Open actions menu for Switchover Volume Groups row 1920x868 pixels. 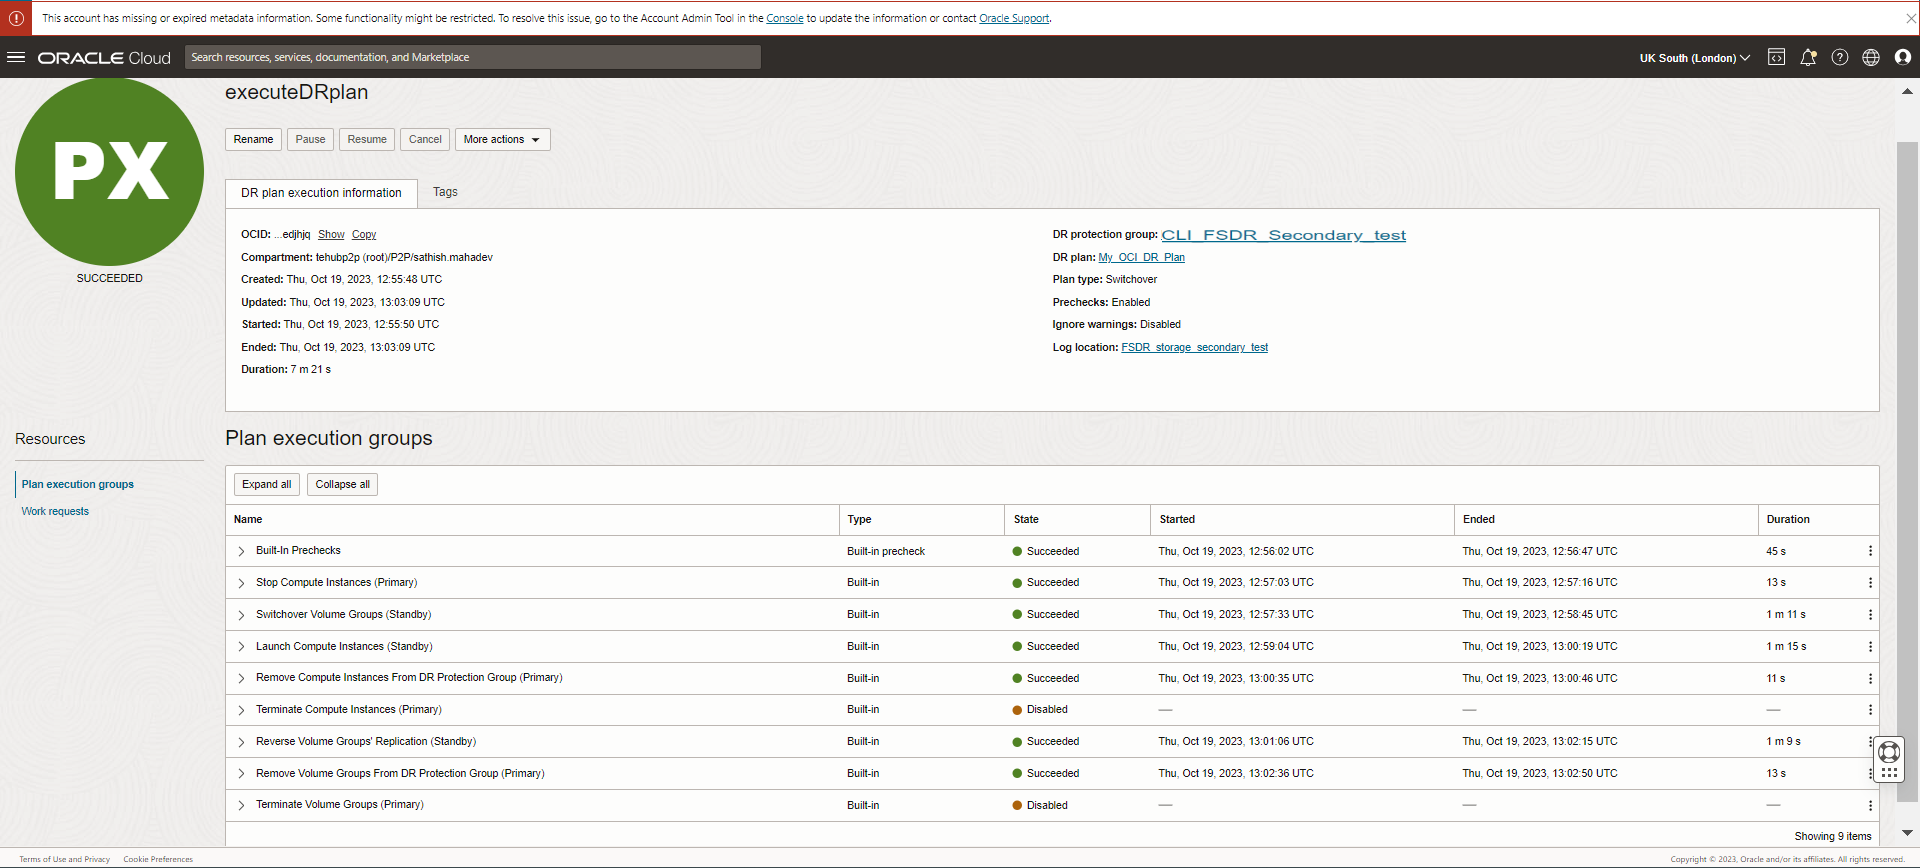point(1870,615)
